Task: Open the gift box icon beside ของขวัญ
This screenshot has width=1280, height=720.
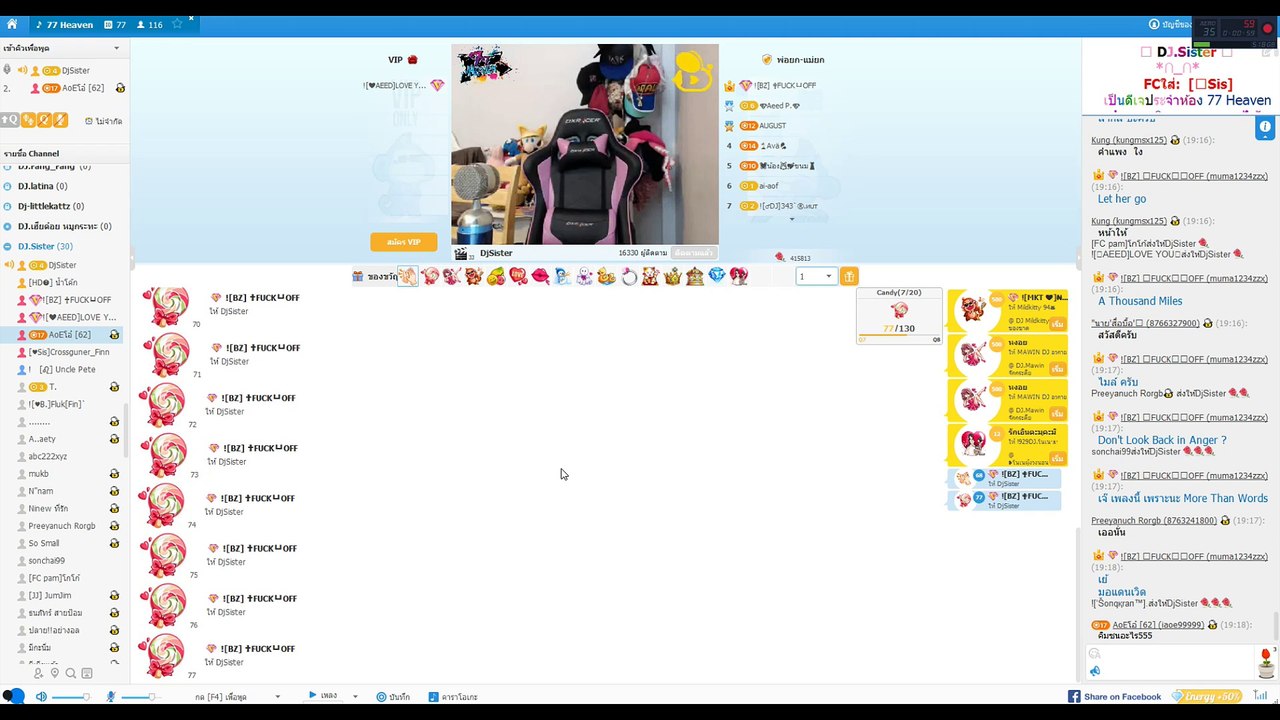Action: pyautogui.click(x=357, y=276)
